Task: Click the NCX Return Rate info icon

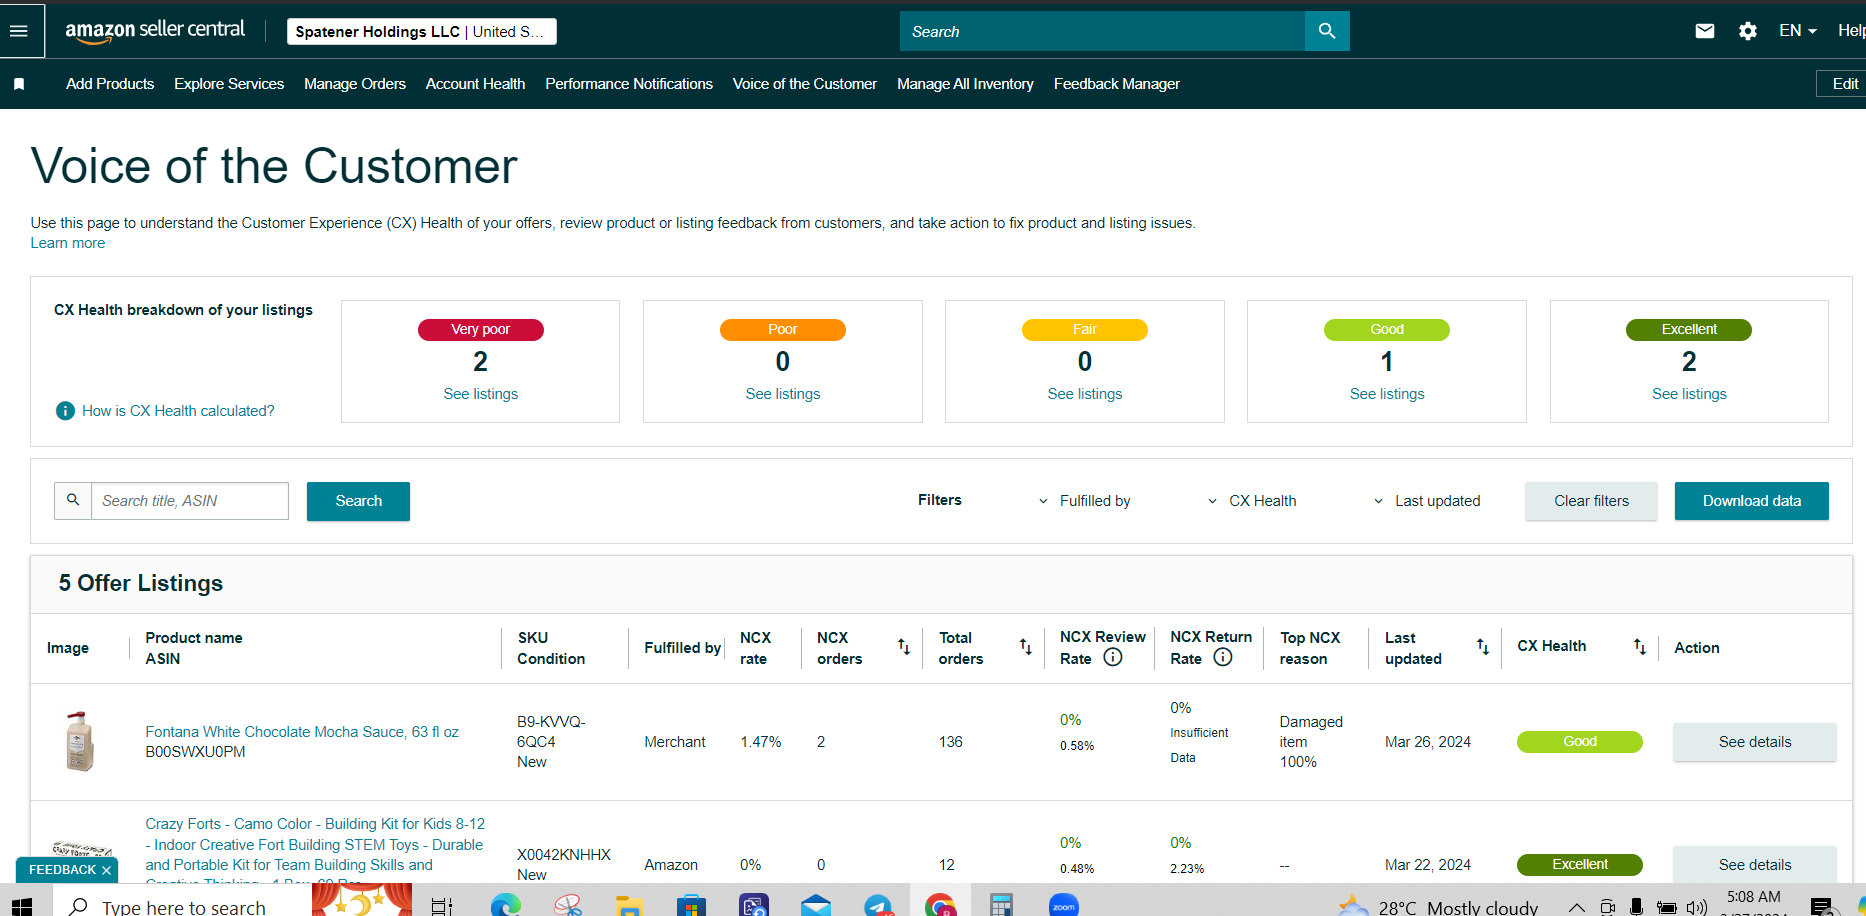Action: tap(1223, 657)
